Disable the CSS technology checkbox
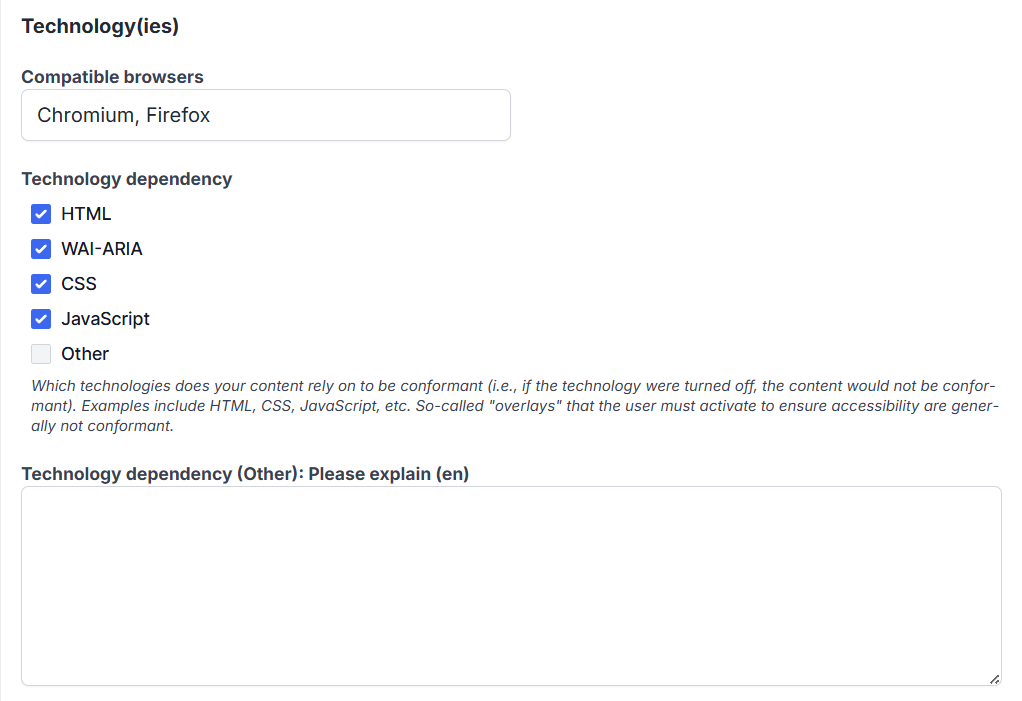 [x=41, y=284]
